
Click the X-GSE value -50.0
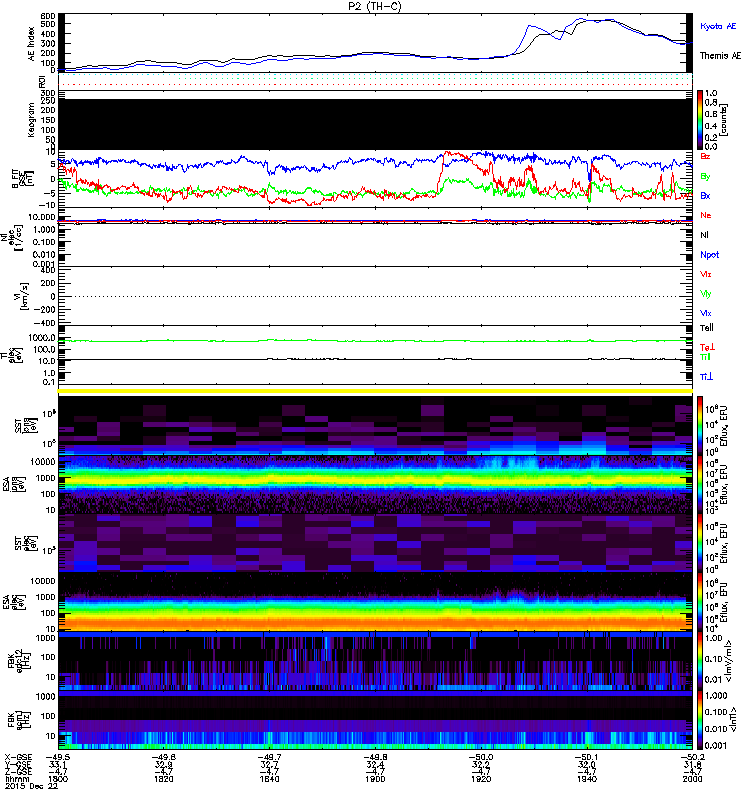pyautogui.click(x=481, y=757)
